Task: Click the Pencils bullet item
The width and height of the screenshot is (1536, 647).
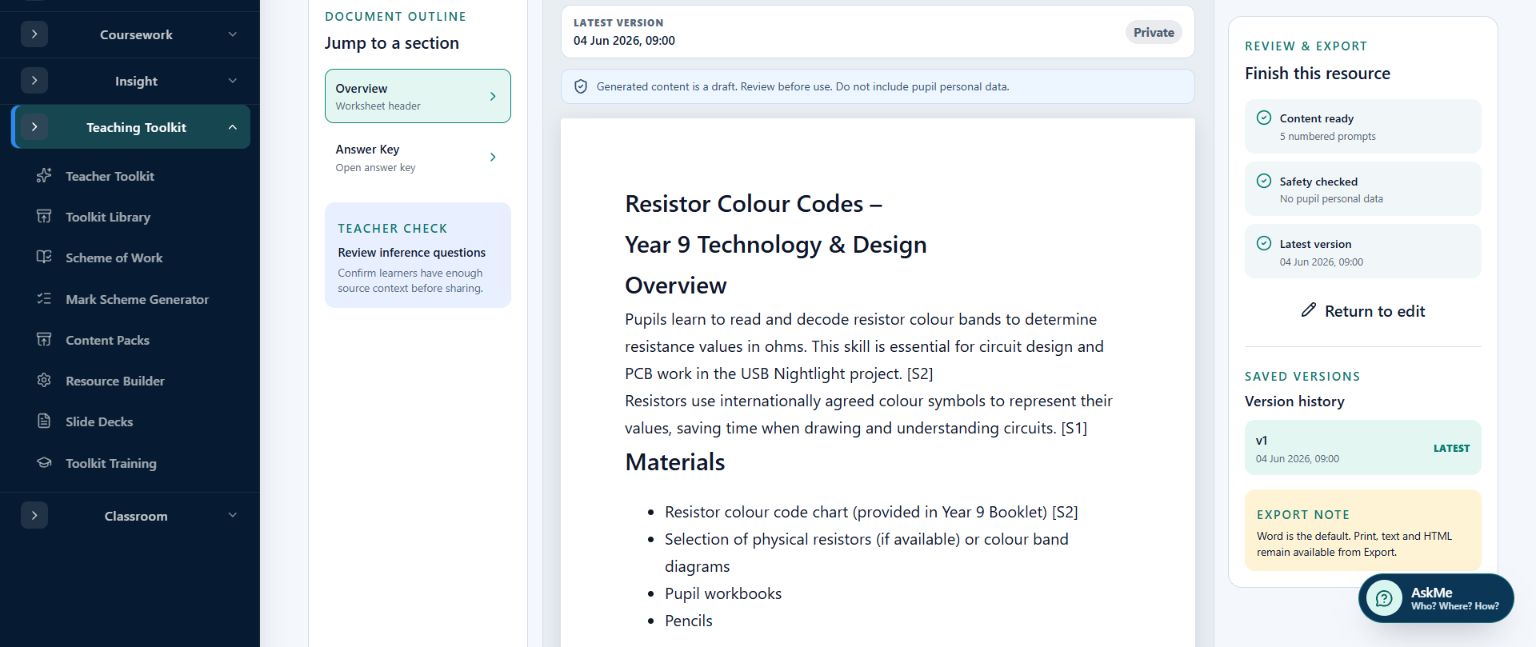Action: point(689,620)
